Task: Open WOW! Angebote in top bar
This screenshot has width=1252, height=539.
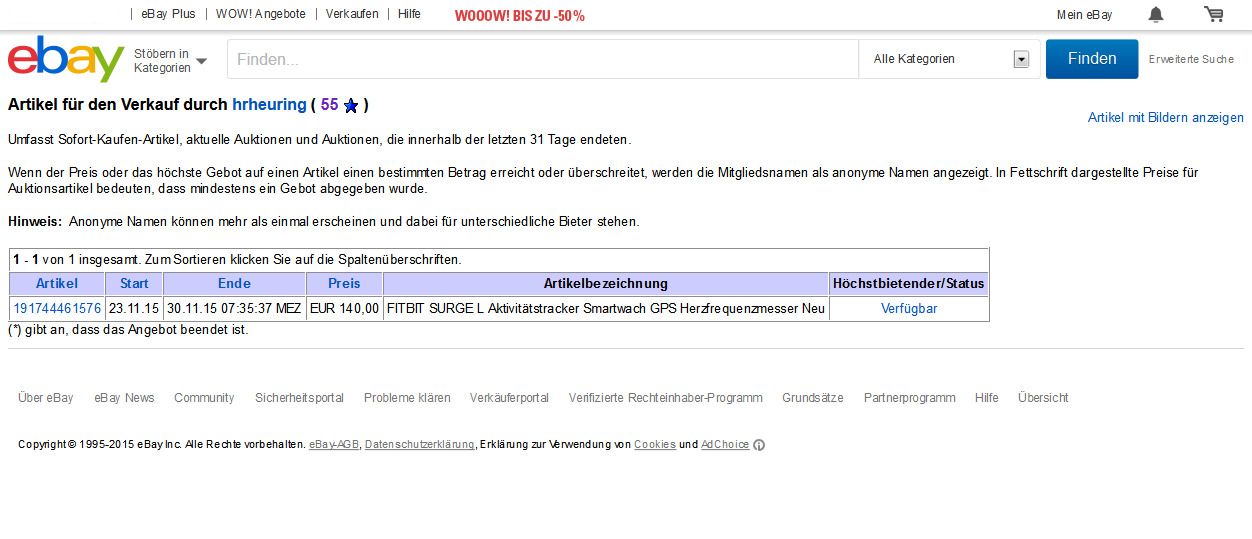Action: click(x=261, y=14)
